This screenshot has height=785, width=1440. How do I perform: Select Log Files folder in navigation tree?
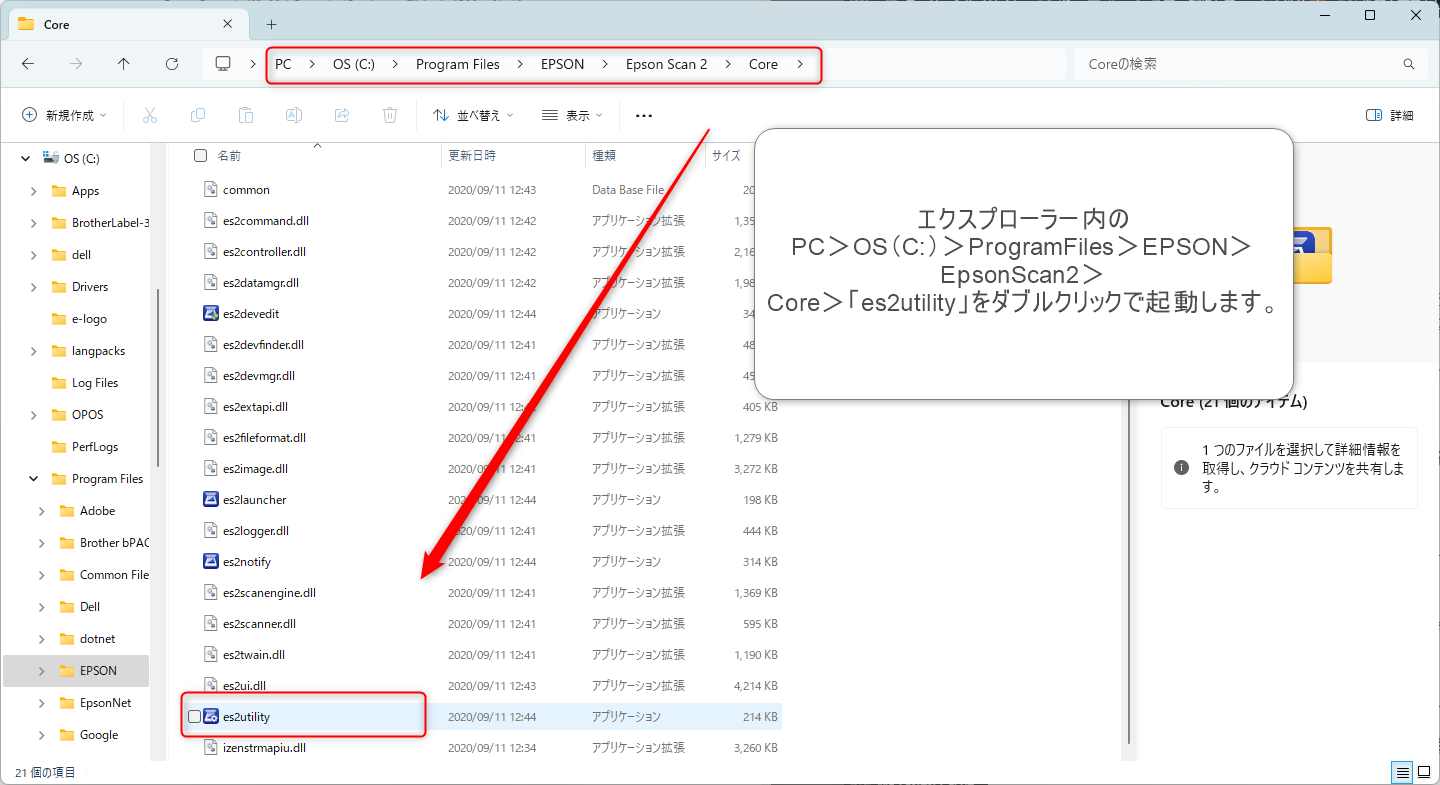[x=95, y=383]
